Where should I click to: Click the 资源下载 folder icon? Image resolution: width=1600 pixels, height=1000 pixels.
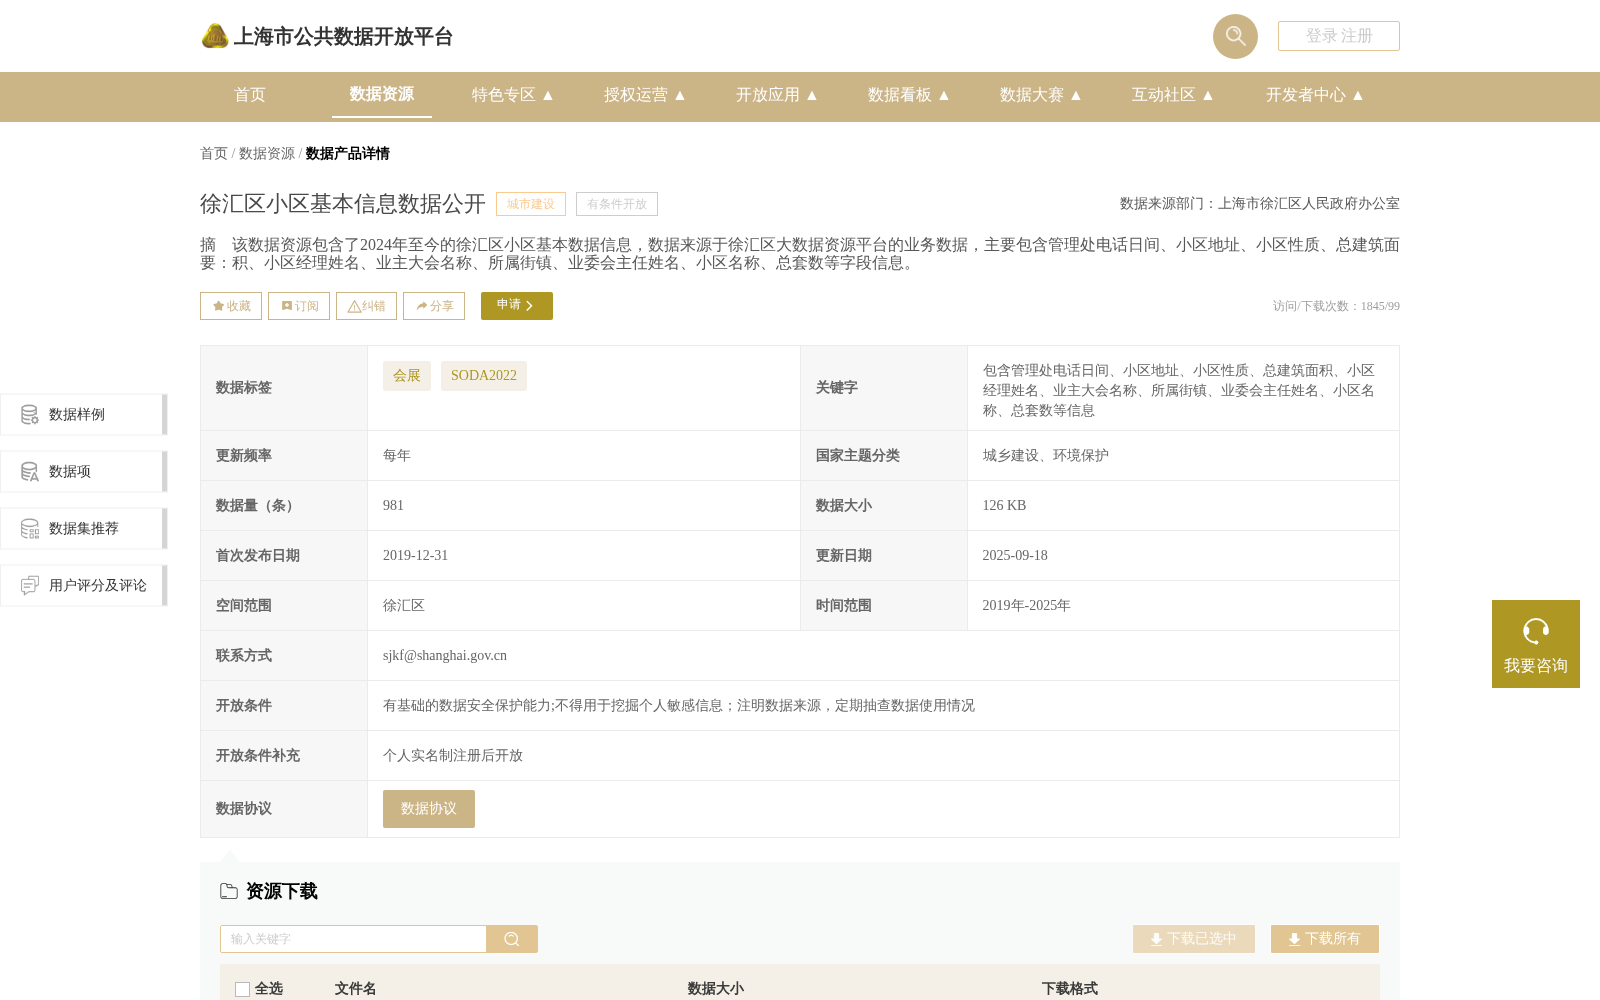229,891
